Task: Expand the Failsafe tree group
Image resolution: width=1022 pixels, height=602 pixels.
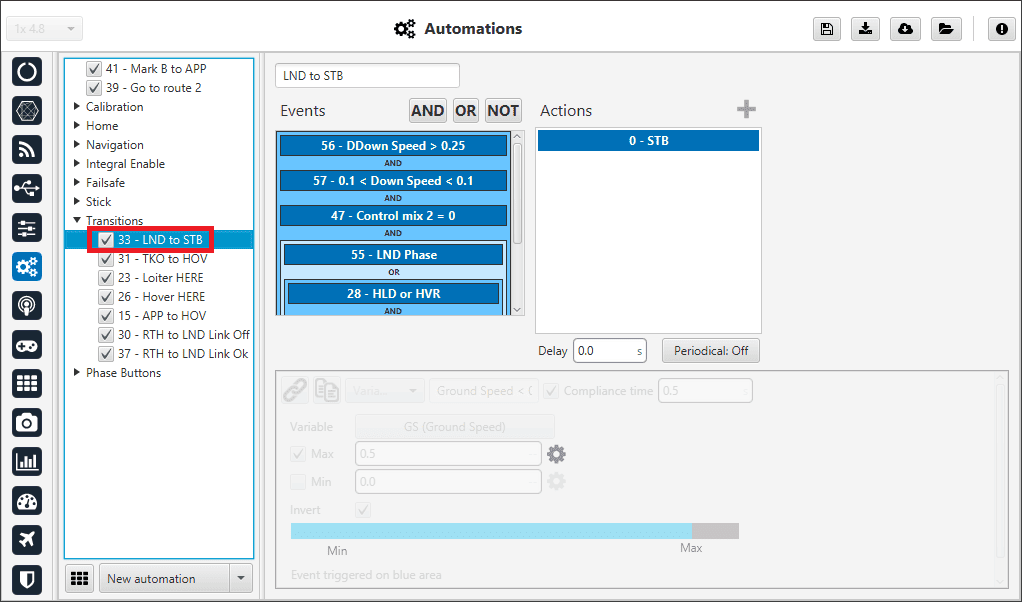Action: [x=78, y=183]
